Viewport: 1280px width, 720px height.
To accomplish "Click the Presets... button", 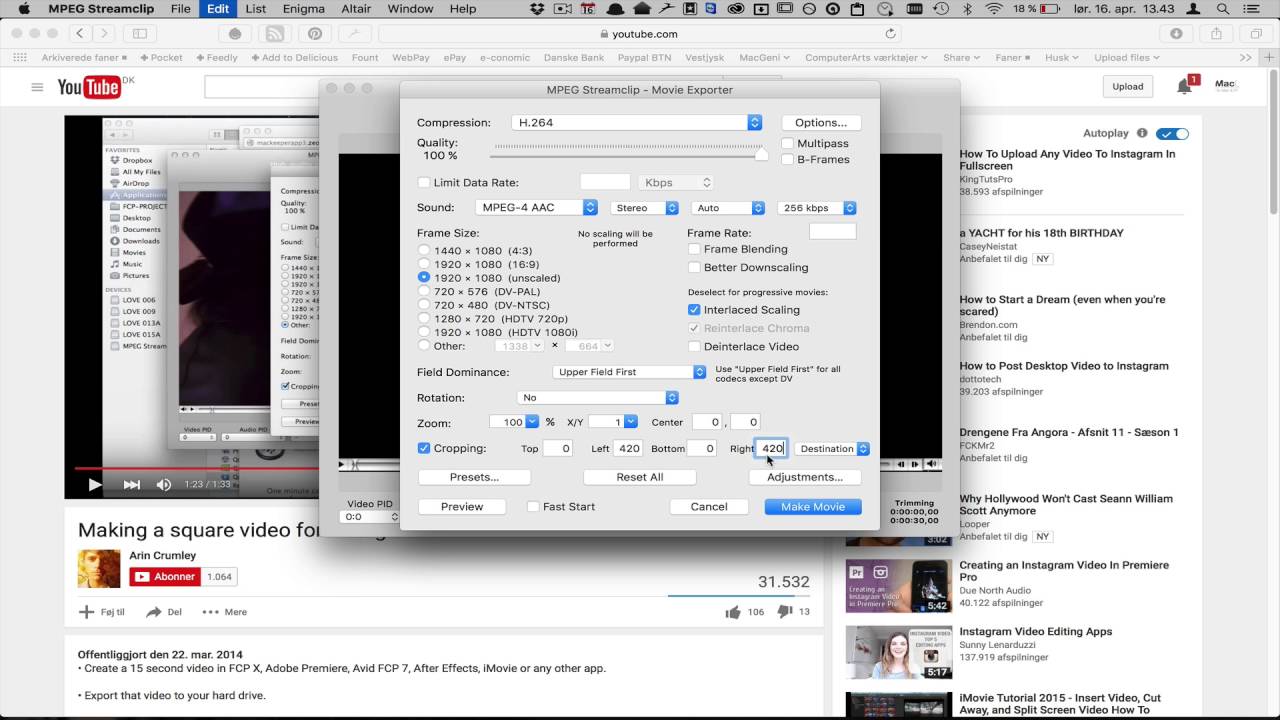I will coord(474,477).
